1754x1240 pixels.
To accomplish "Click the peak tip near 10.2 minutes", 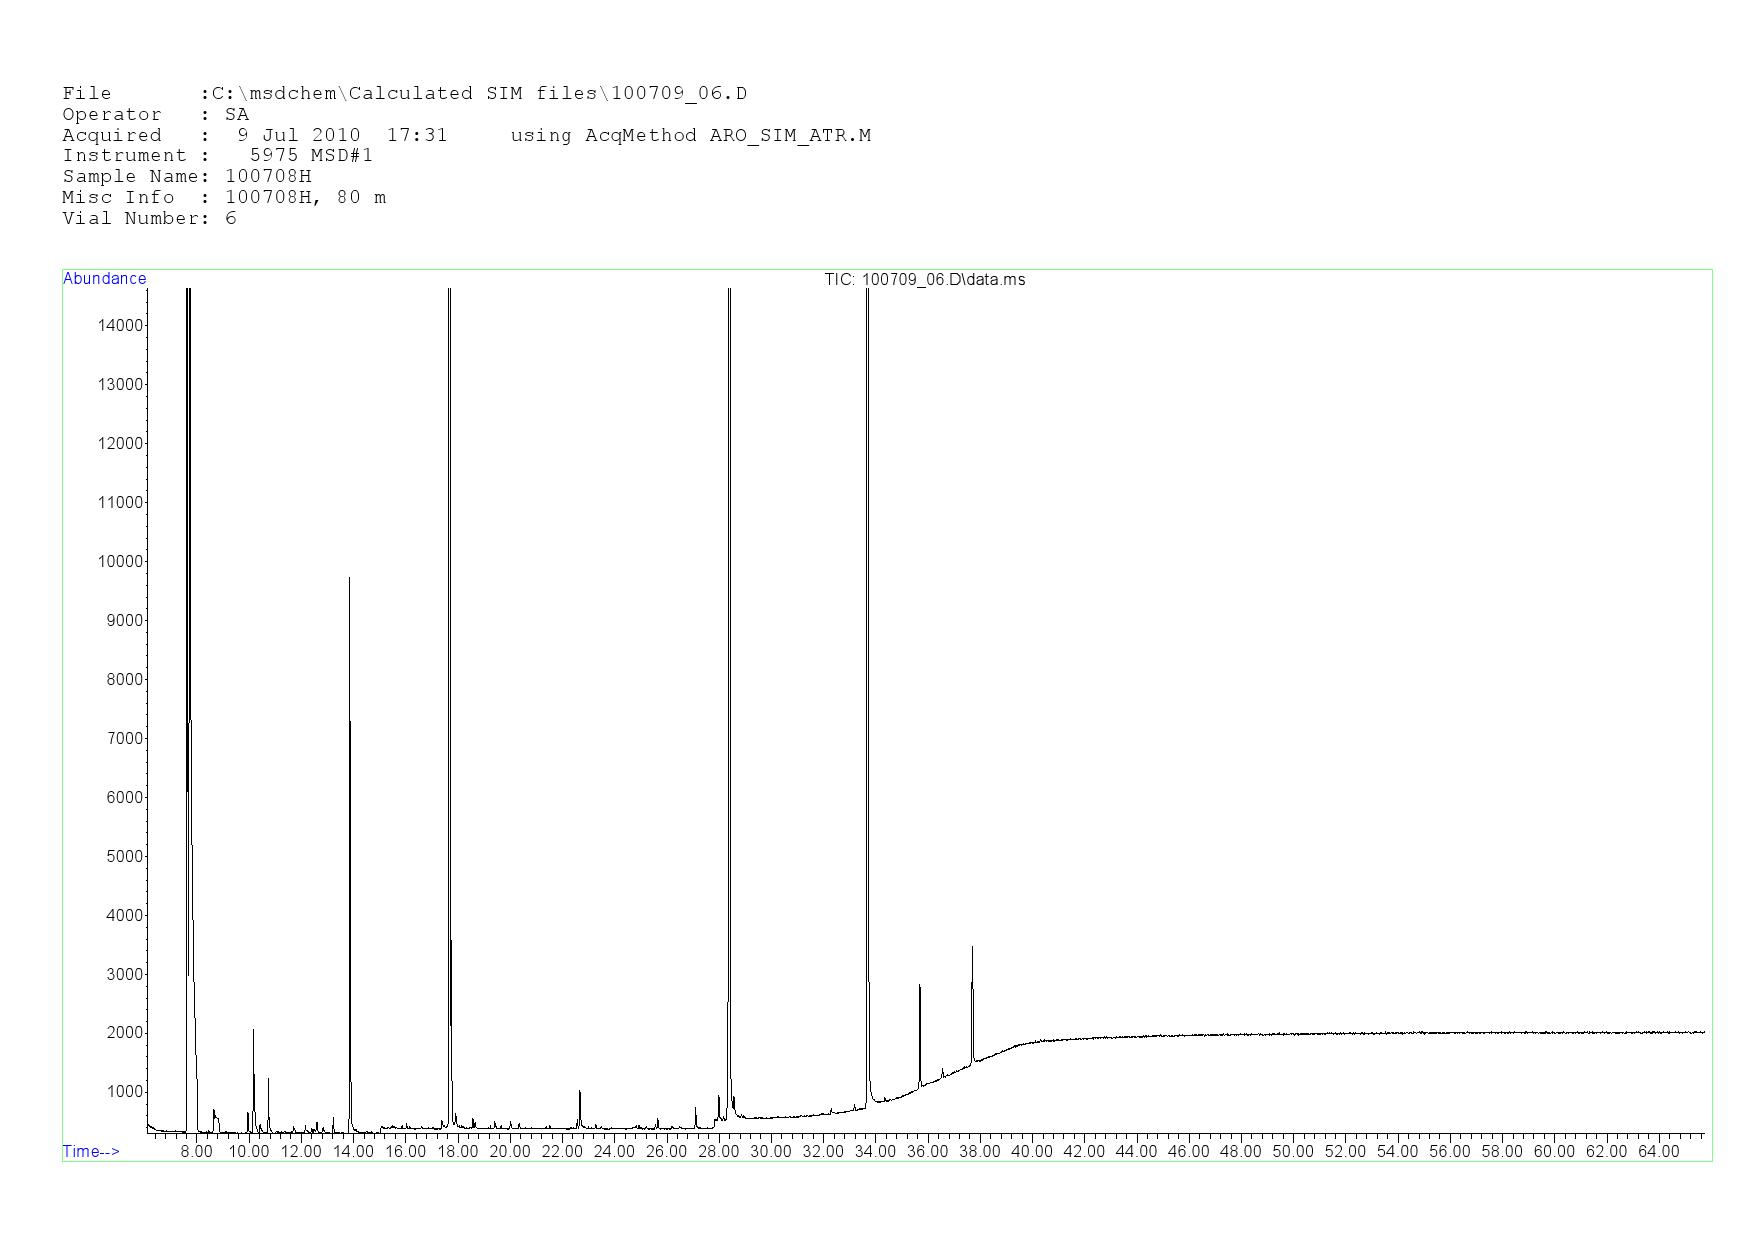I will 253,1030.
